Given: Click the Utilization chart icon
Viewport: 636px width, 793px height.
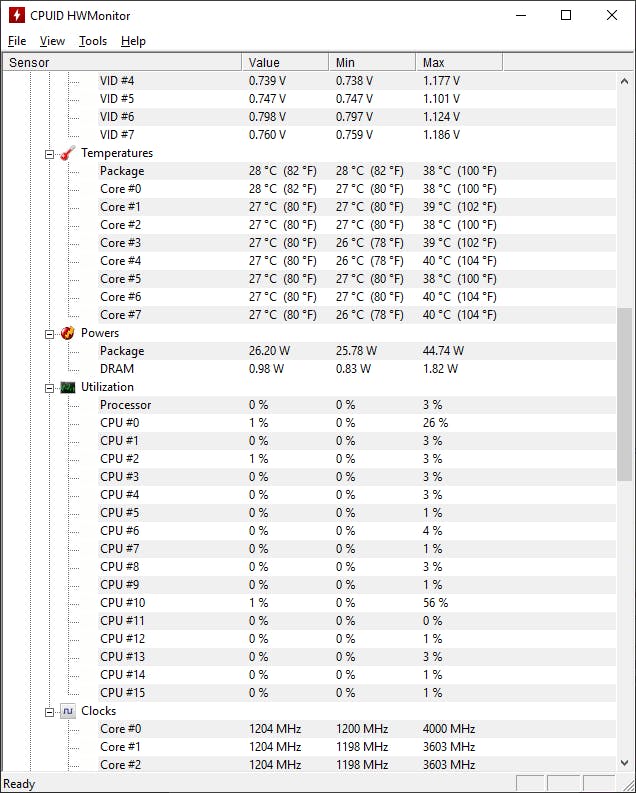Looking at the screenshot, I should tap(67, 387).
